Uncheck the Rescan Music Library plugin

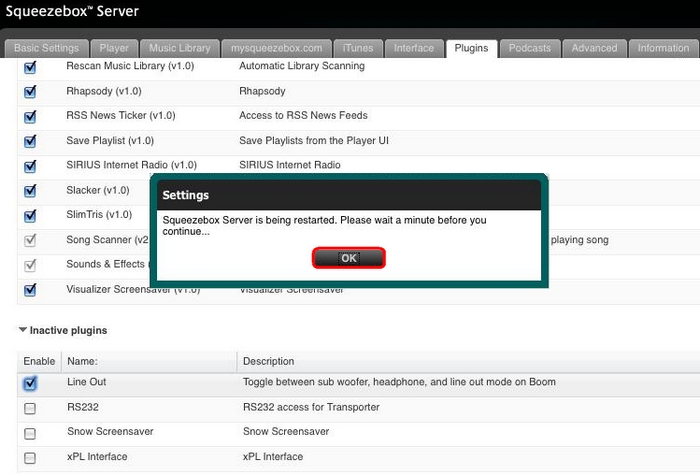[30, 67]
